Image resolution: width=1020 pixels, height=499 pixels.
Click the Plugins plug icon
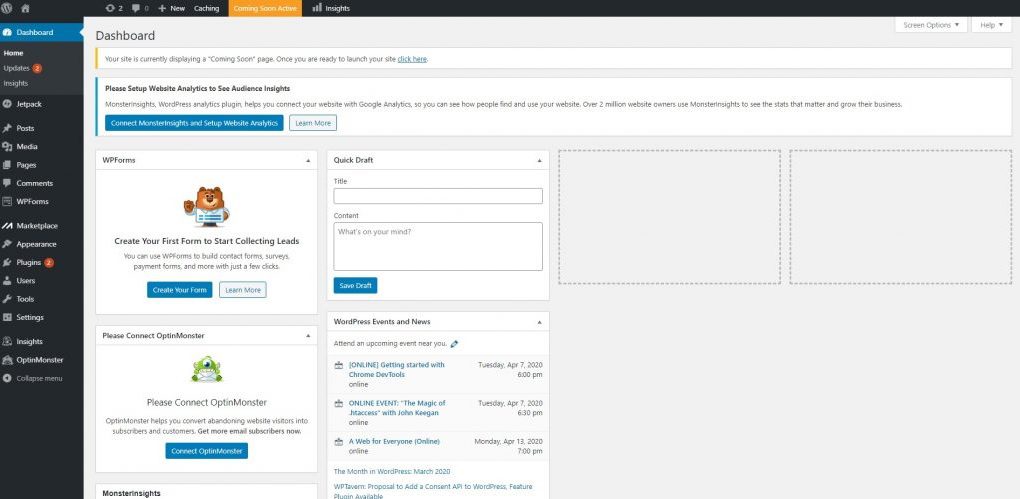click(x=7, y=262)
